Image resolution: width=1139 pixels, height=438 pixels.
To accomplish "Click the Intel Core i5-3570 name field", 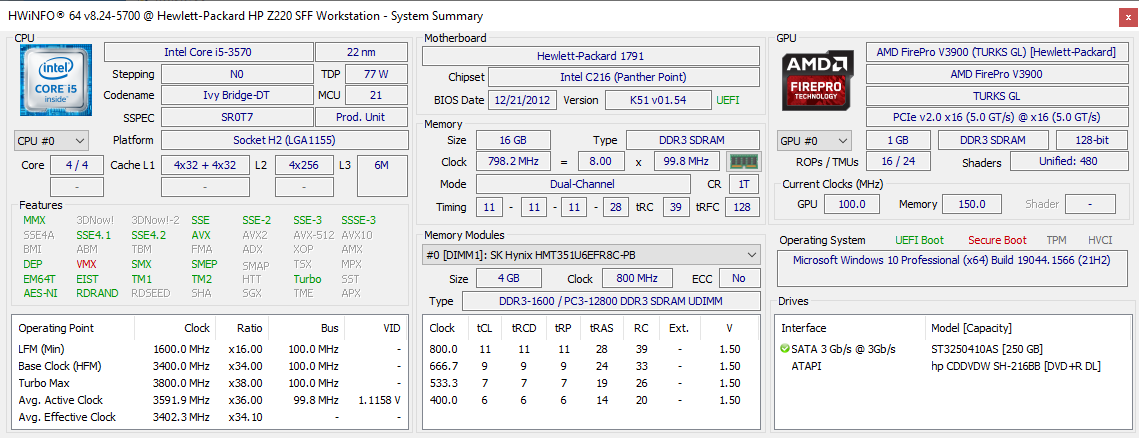I will (208, 52).
